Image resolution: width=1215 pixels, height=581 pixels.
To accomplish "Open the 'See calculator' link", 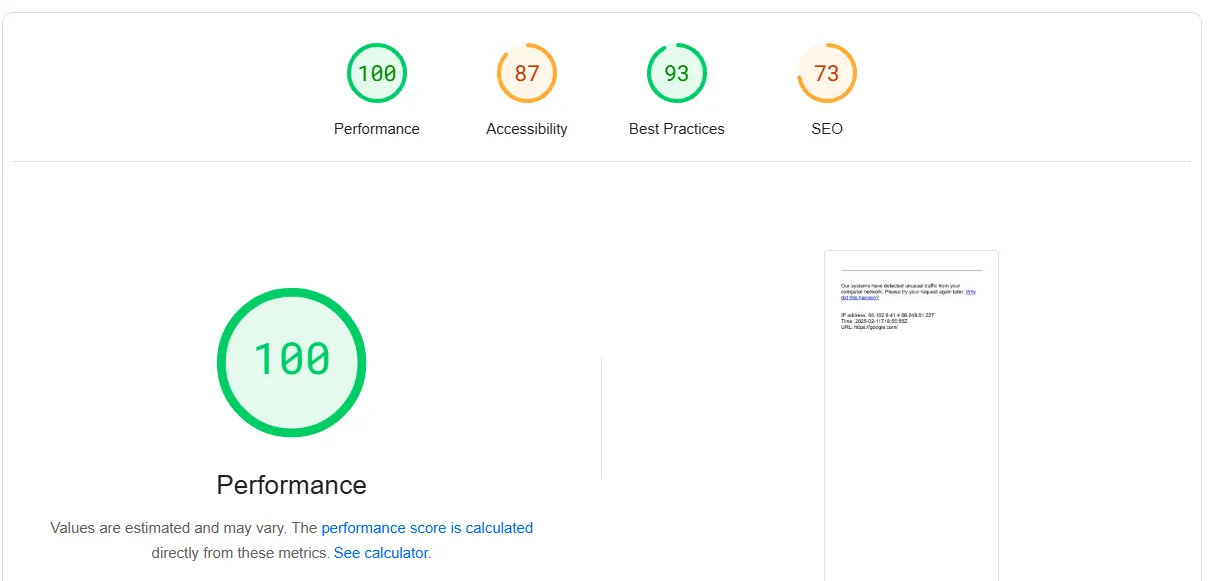I will point(381,553).
